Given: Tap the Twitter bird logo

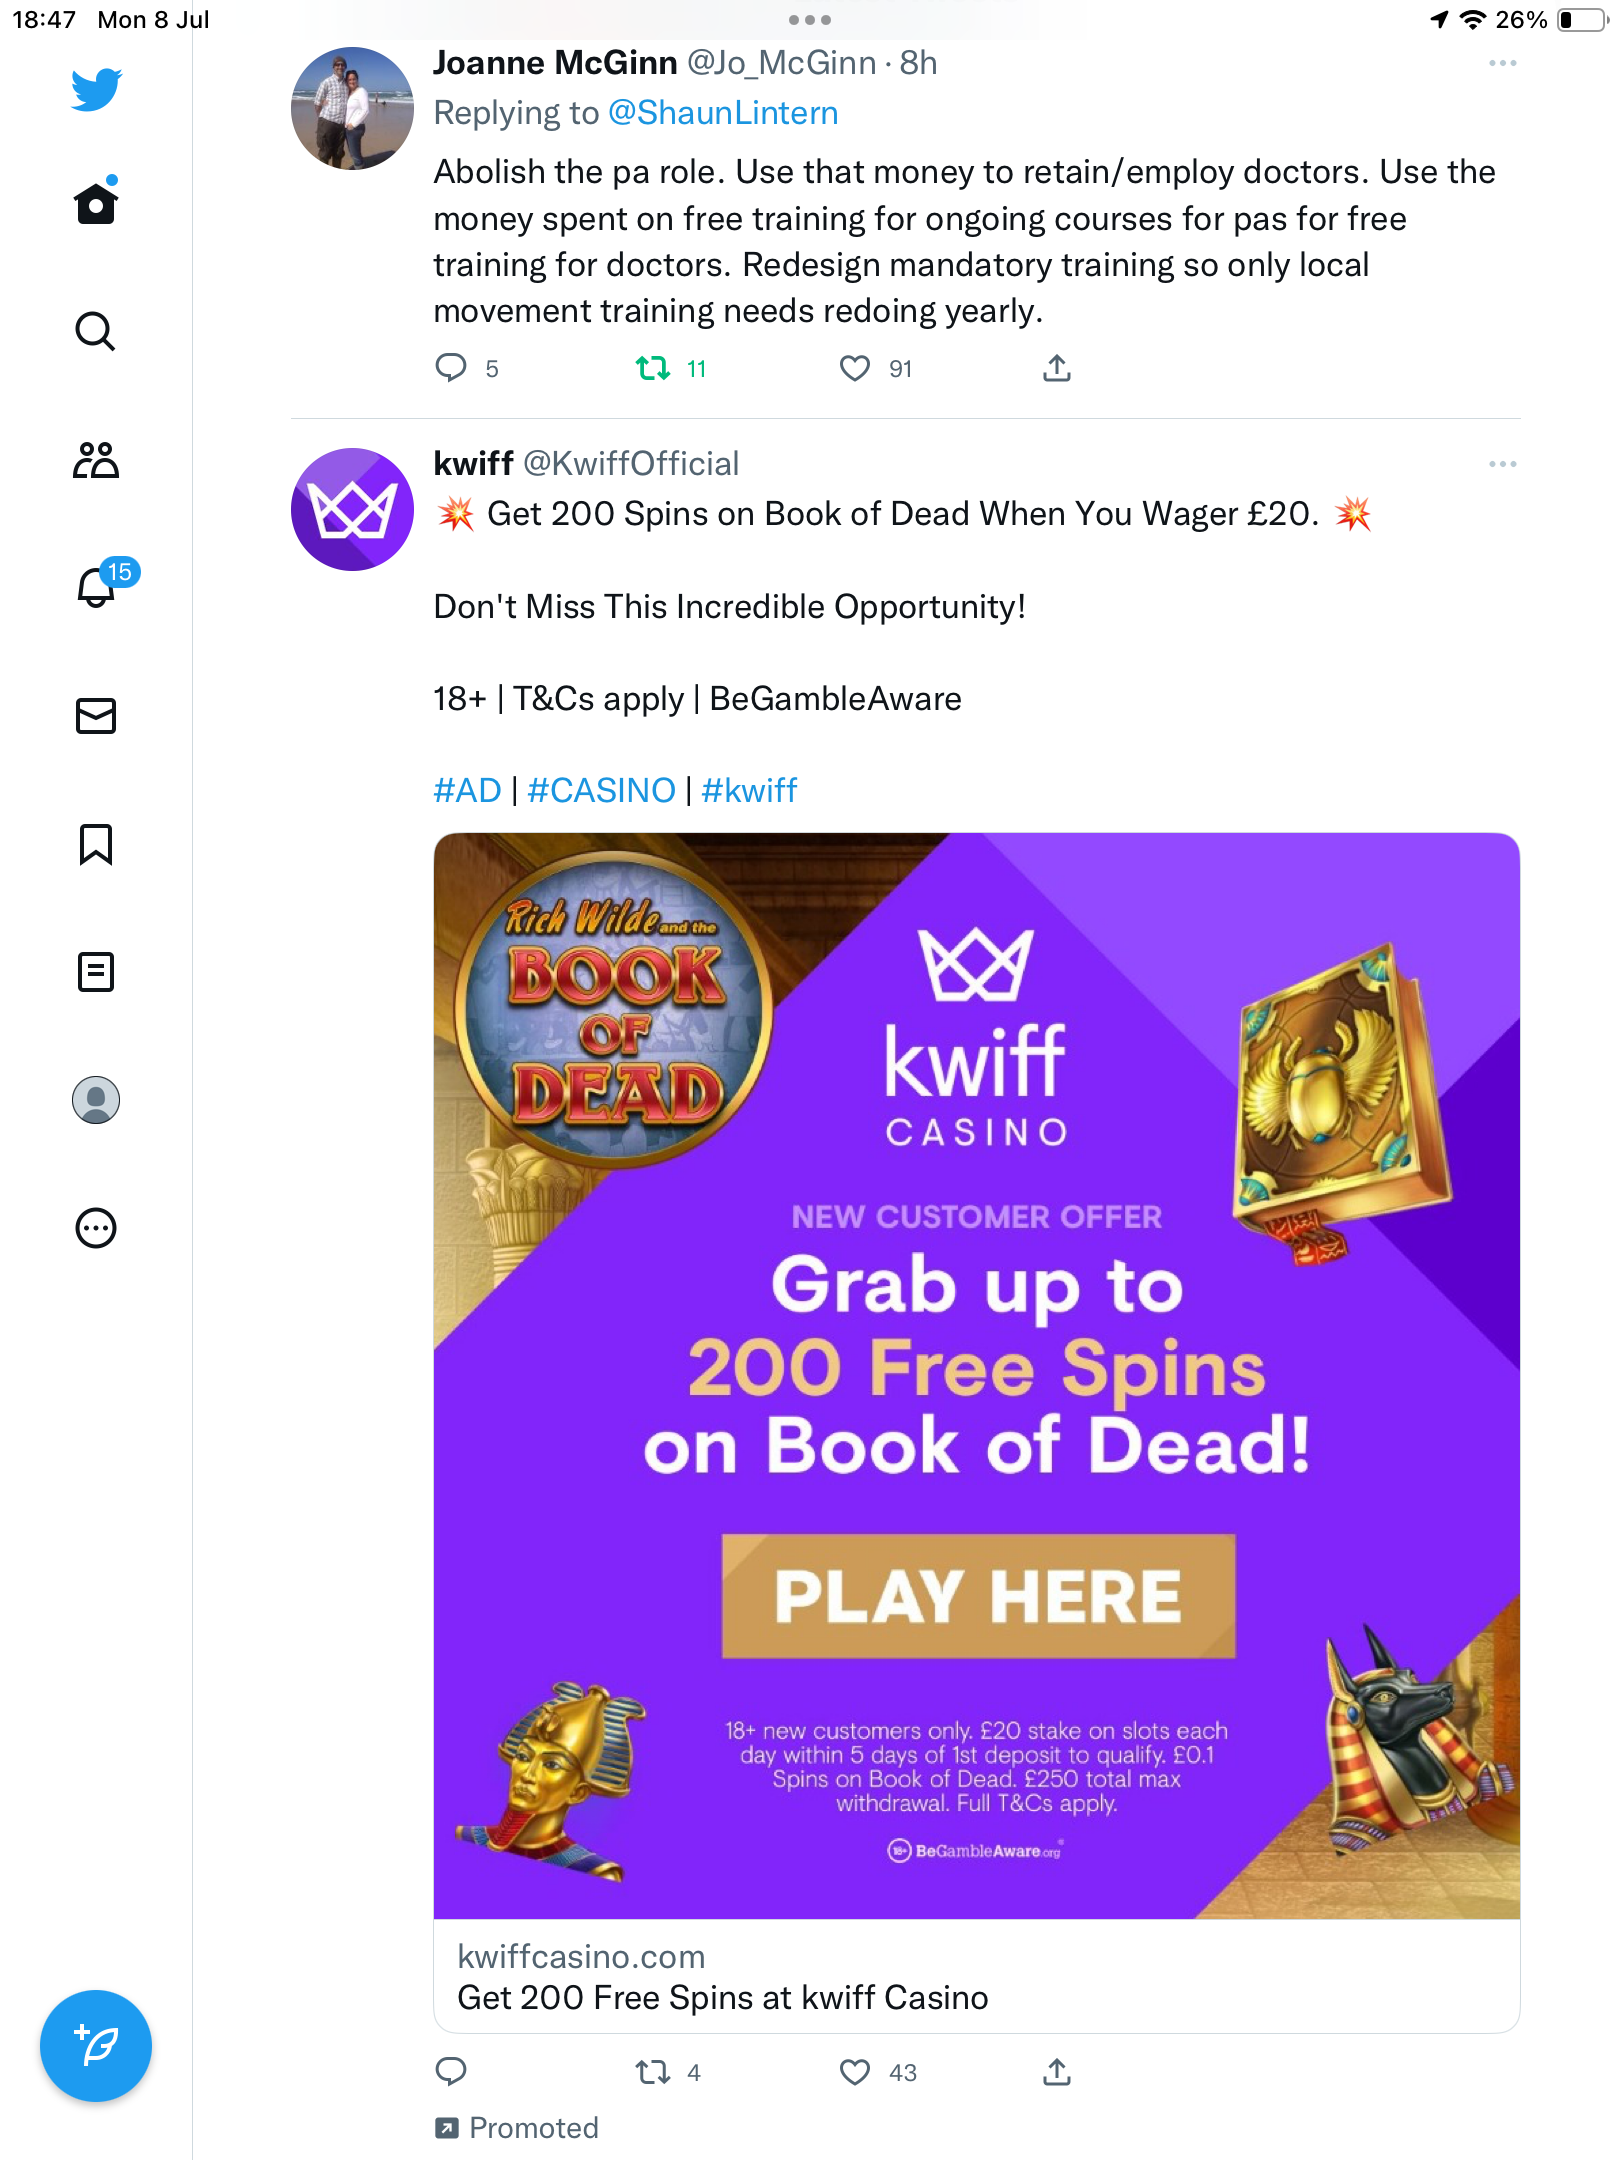Looking at the screenshot, I should [x=96, y=90].
